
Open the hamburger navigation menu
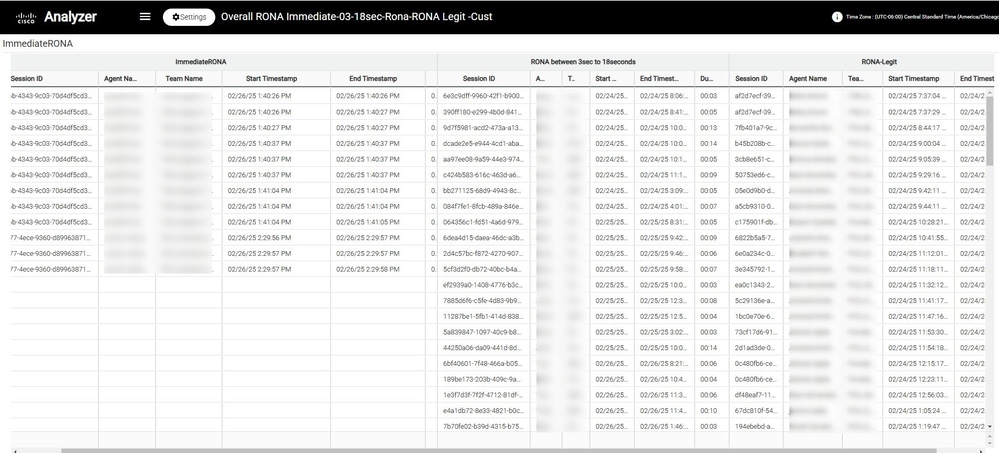tap(145, 17)
